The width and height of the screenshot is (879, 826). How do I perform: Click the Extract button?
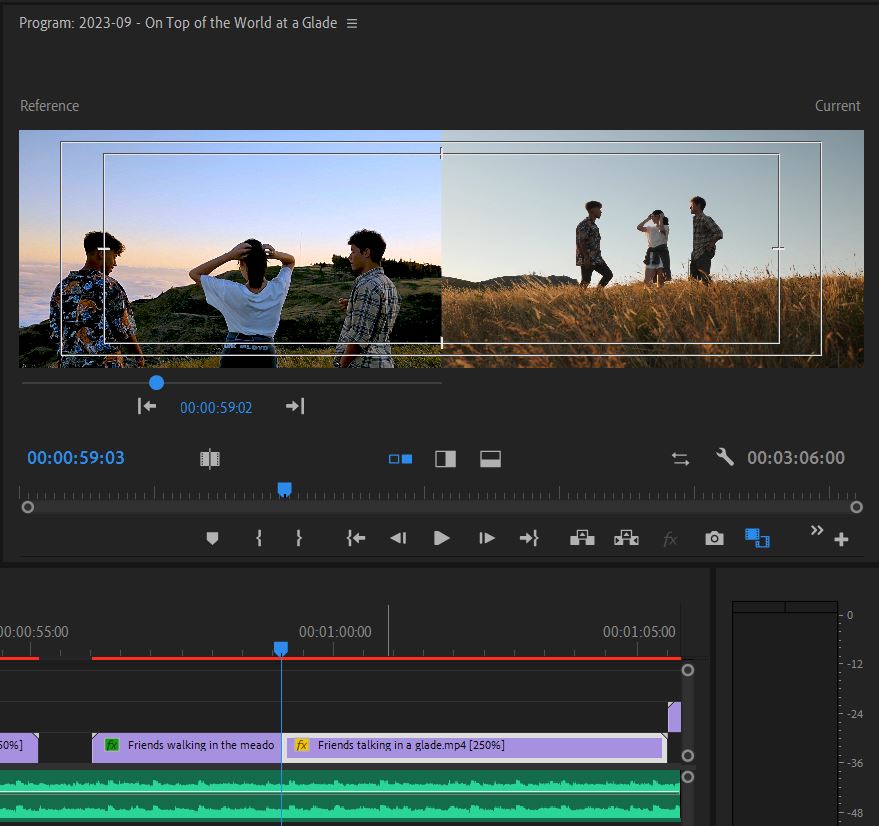[x=626, y=538]
